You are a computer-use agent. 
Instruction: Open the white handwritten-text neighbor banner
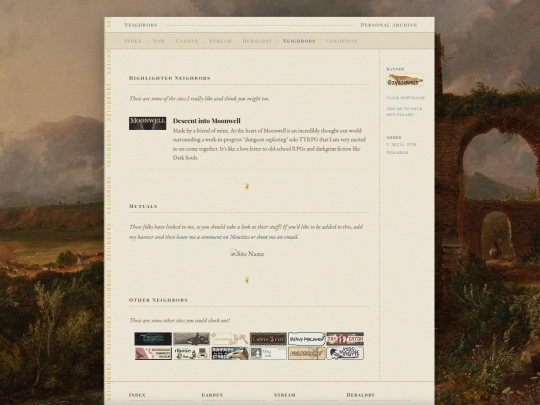pos(307,339)
